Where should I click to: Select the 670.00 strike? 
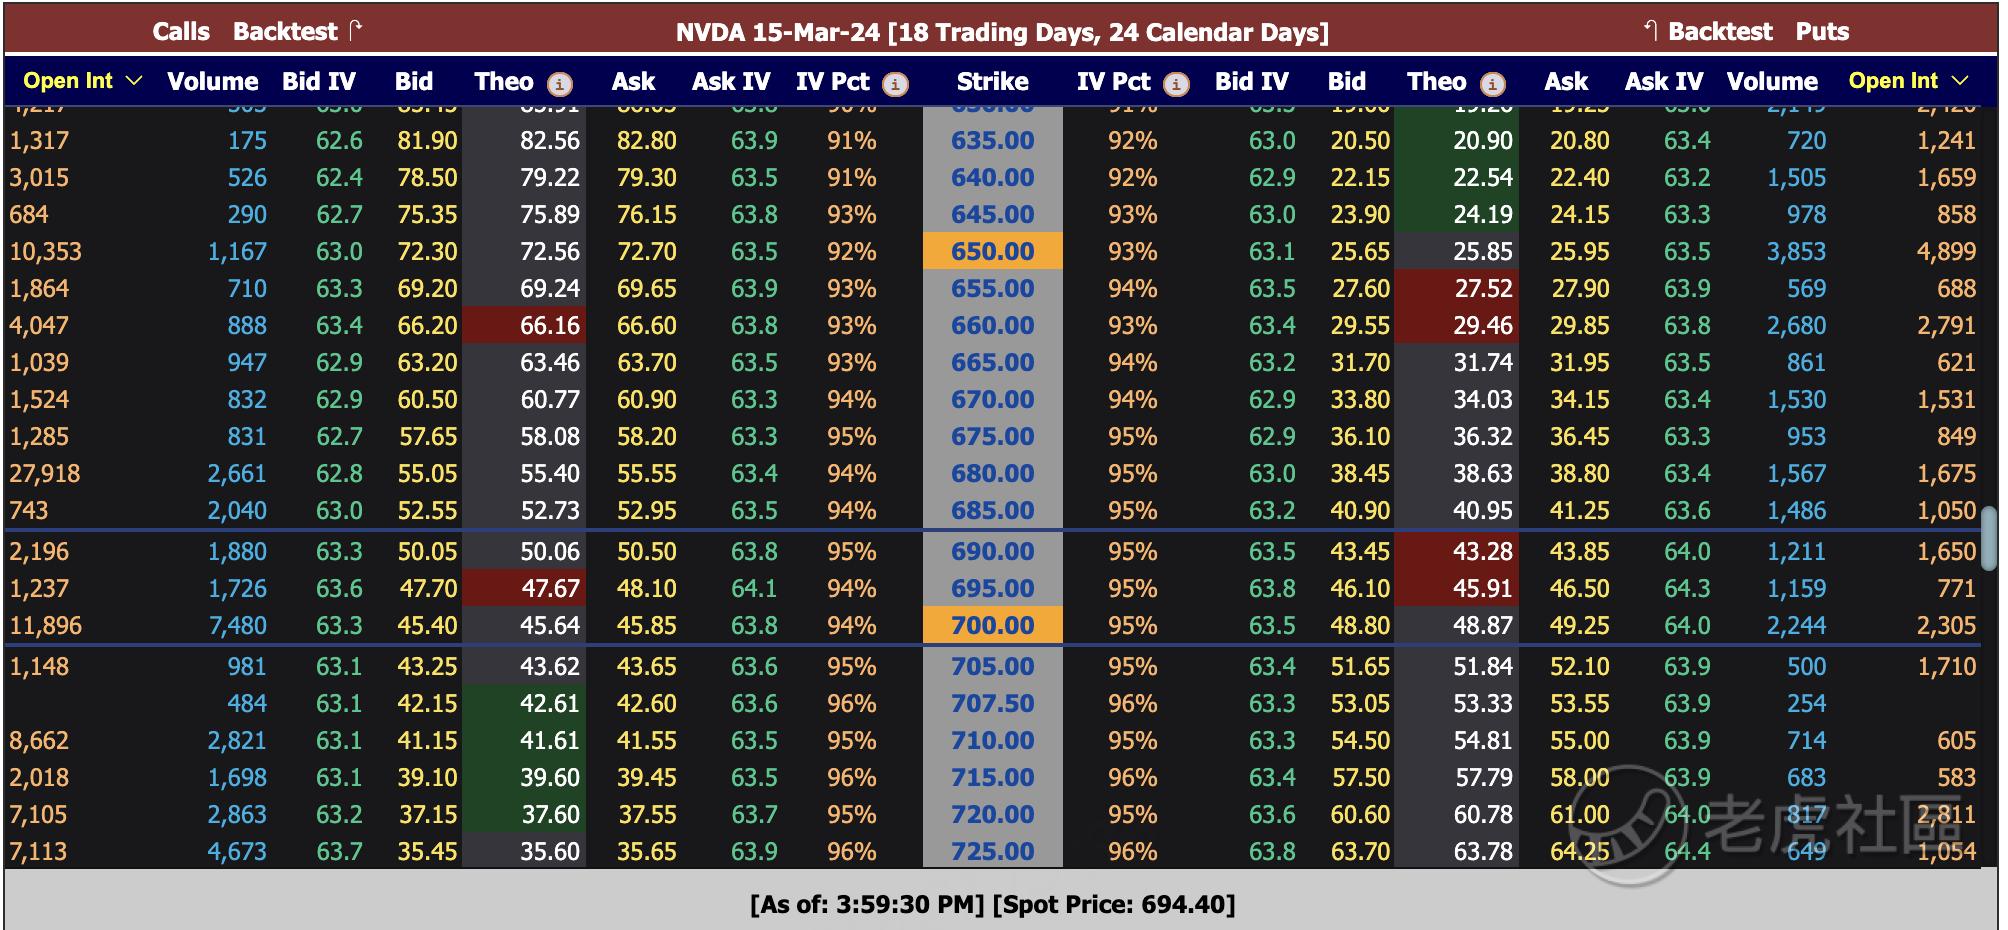click(993, 400)
